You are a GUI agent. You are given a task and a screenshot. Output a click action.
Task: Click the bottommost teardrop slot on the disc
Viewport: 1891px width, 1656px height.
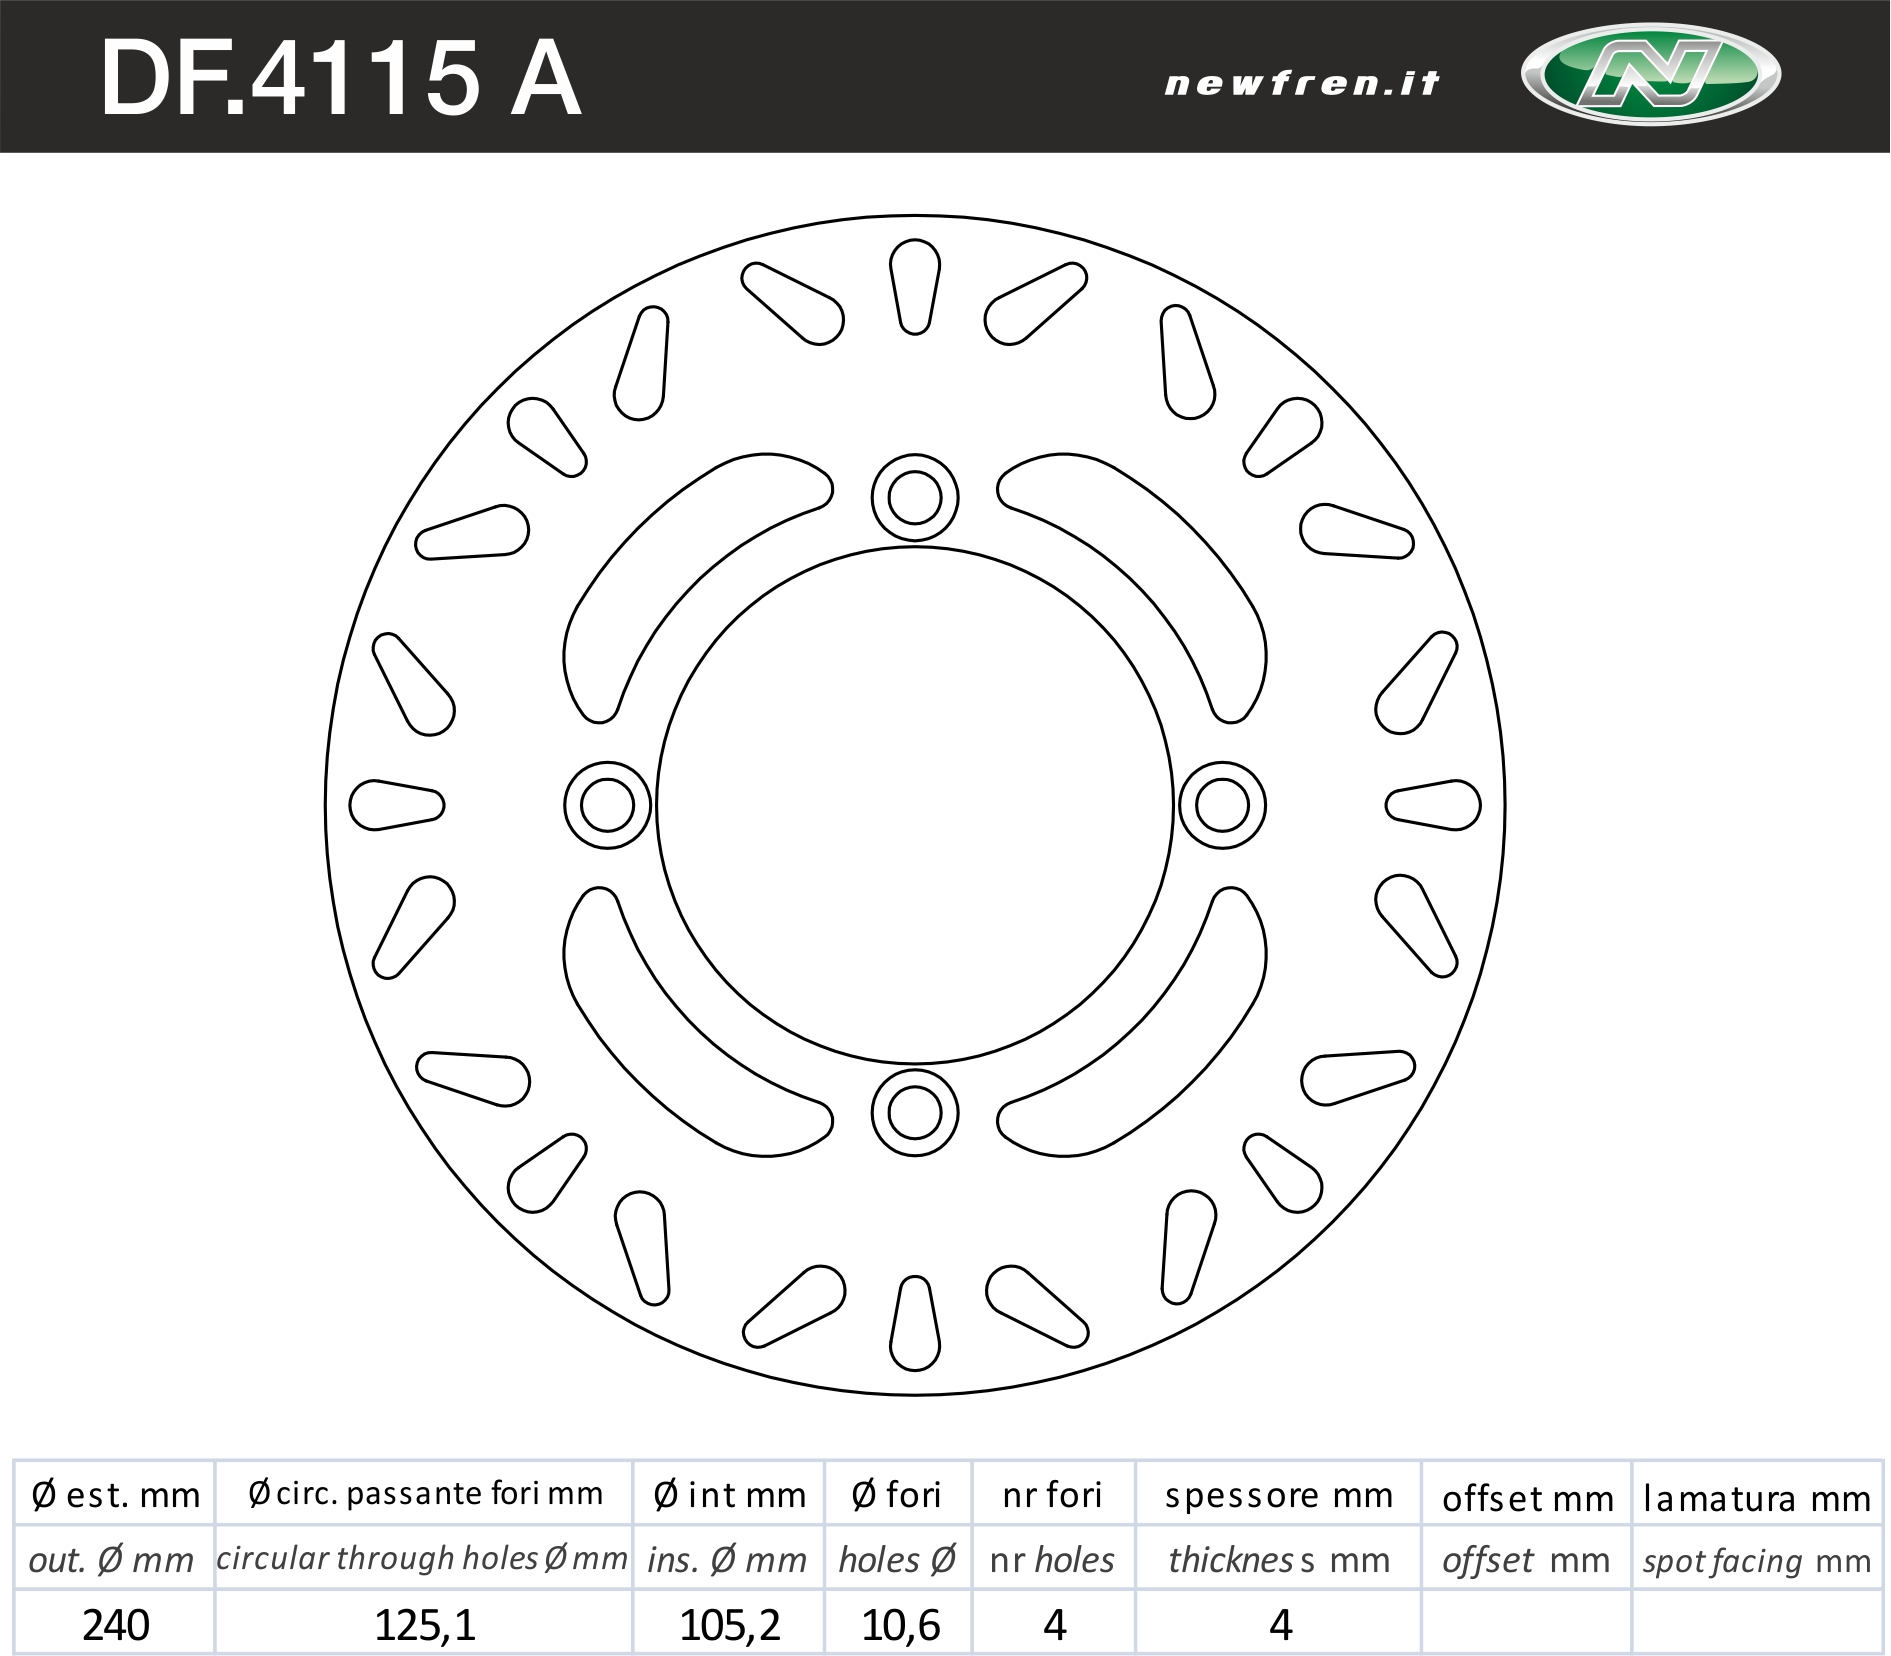[x=914, y=1324]
